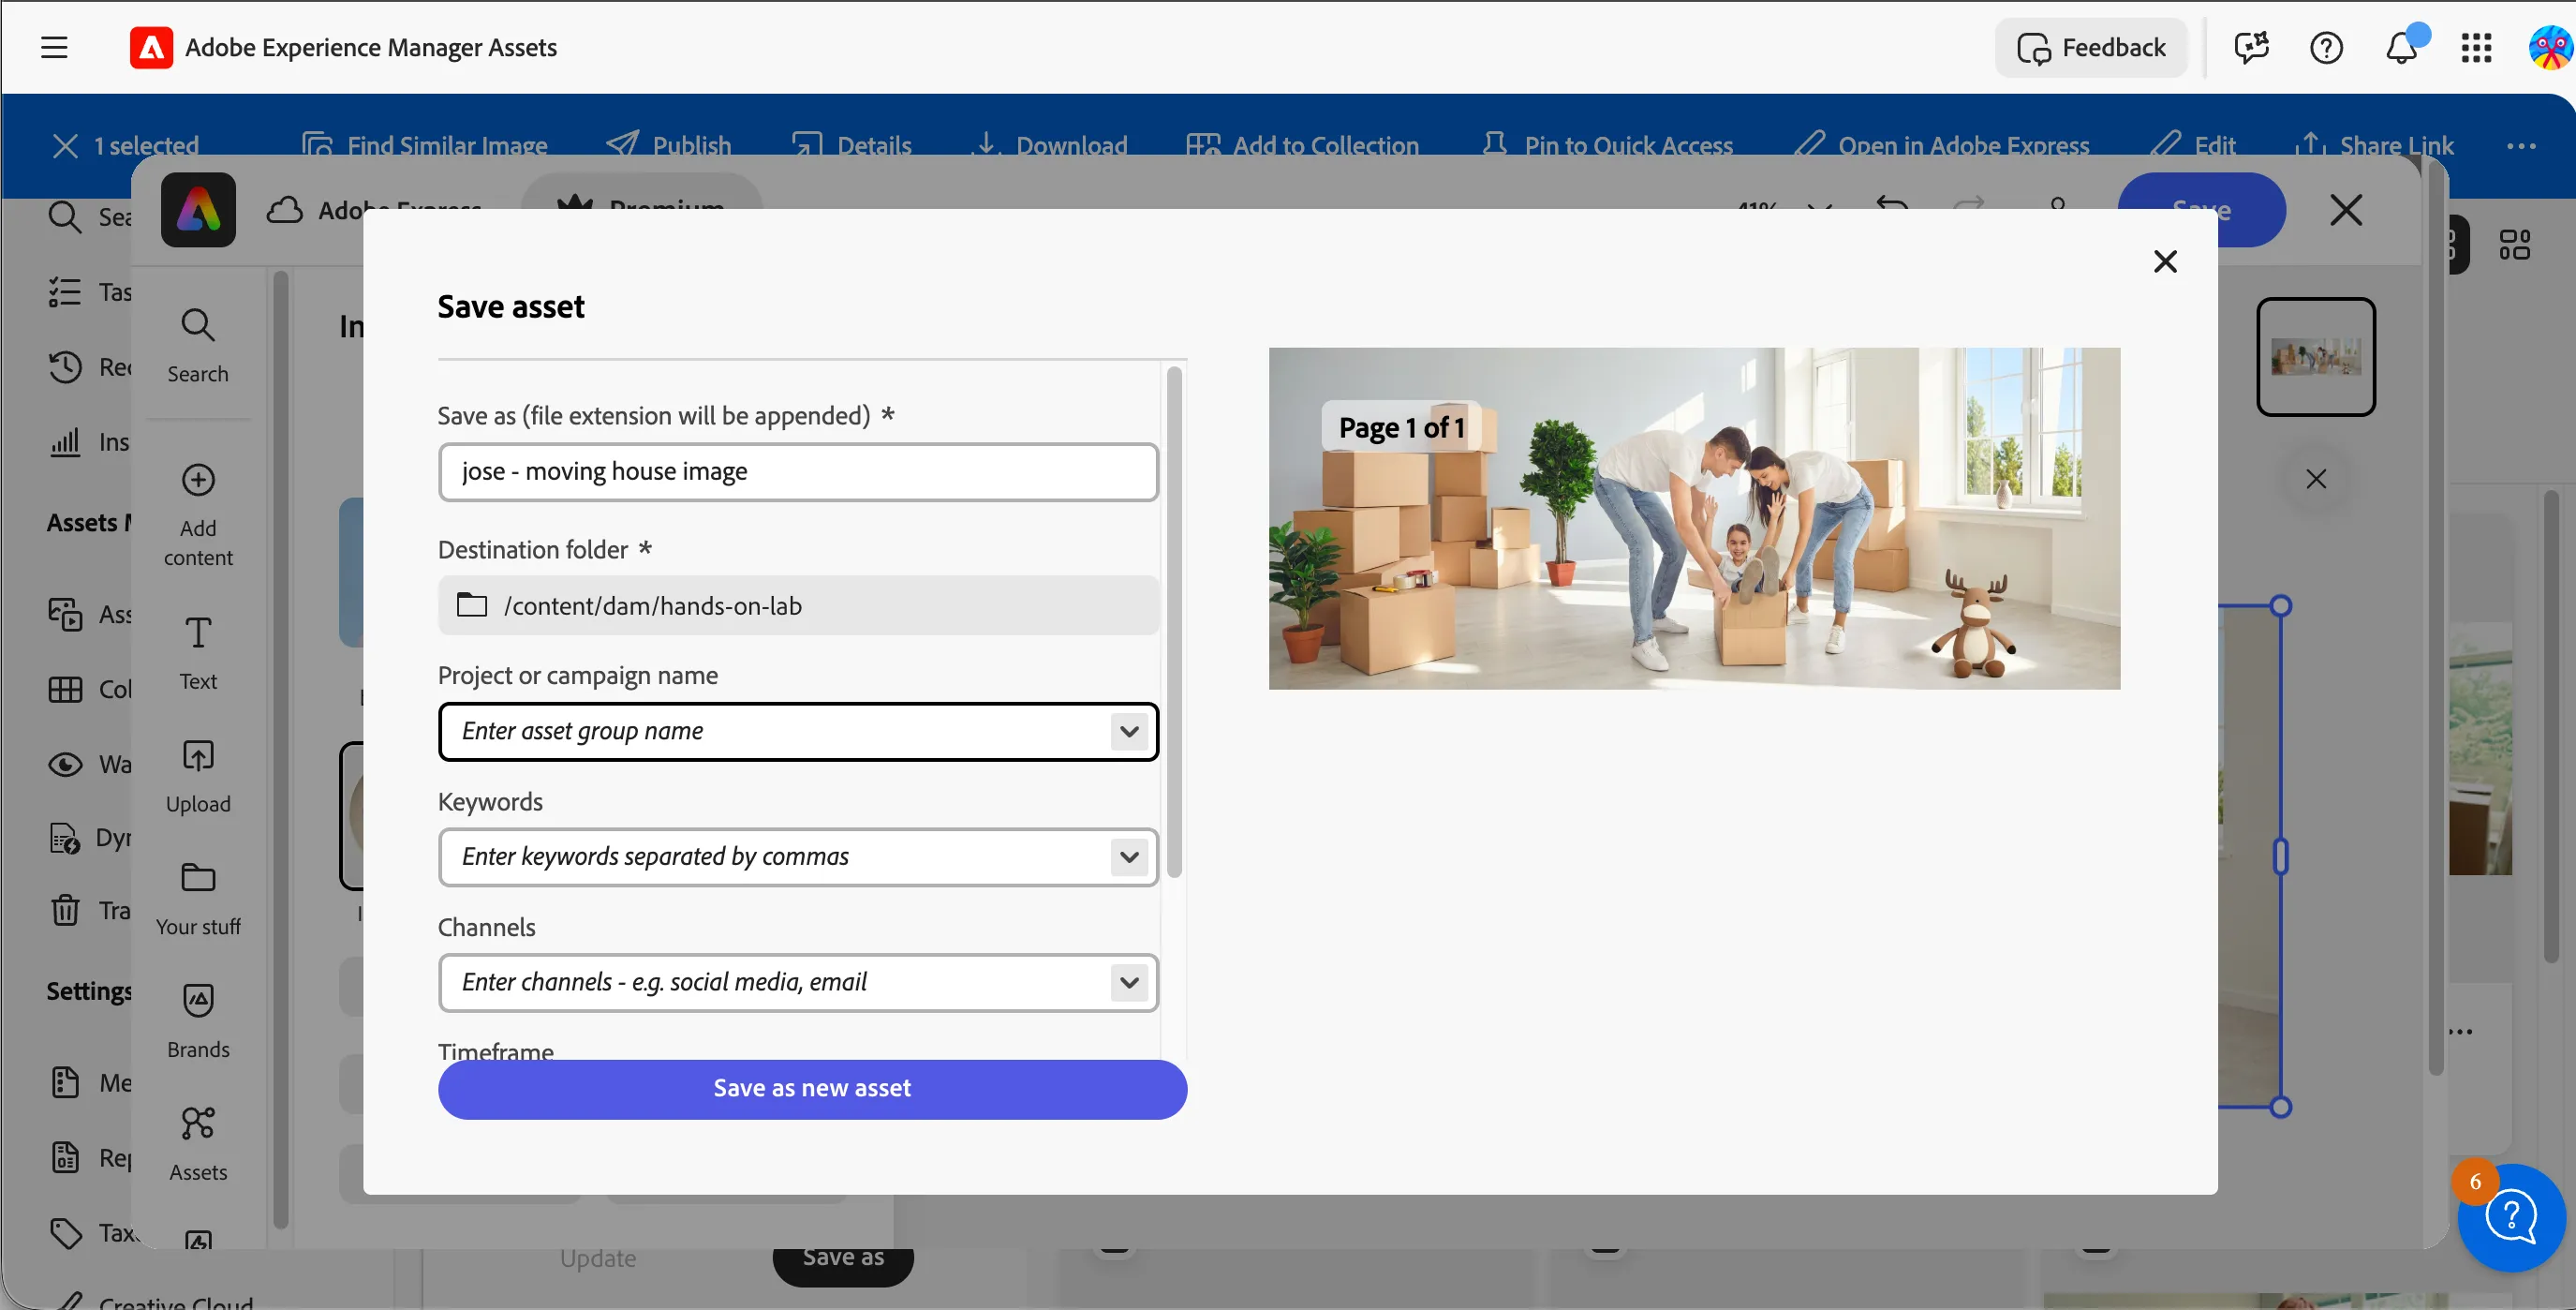Open the app switcher grid
This screenshot has width=2576, height=1310.
click(x=2476, y=47)
